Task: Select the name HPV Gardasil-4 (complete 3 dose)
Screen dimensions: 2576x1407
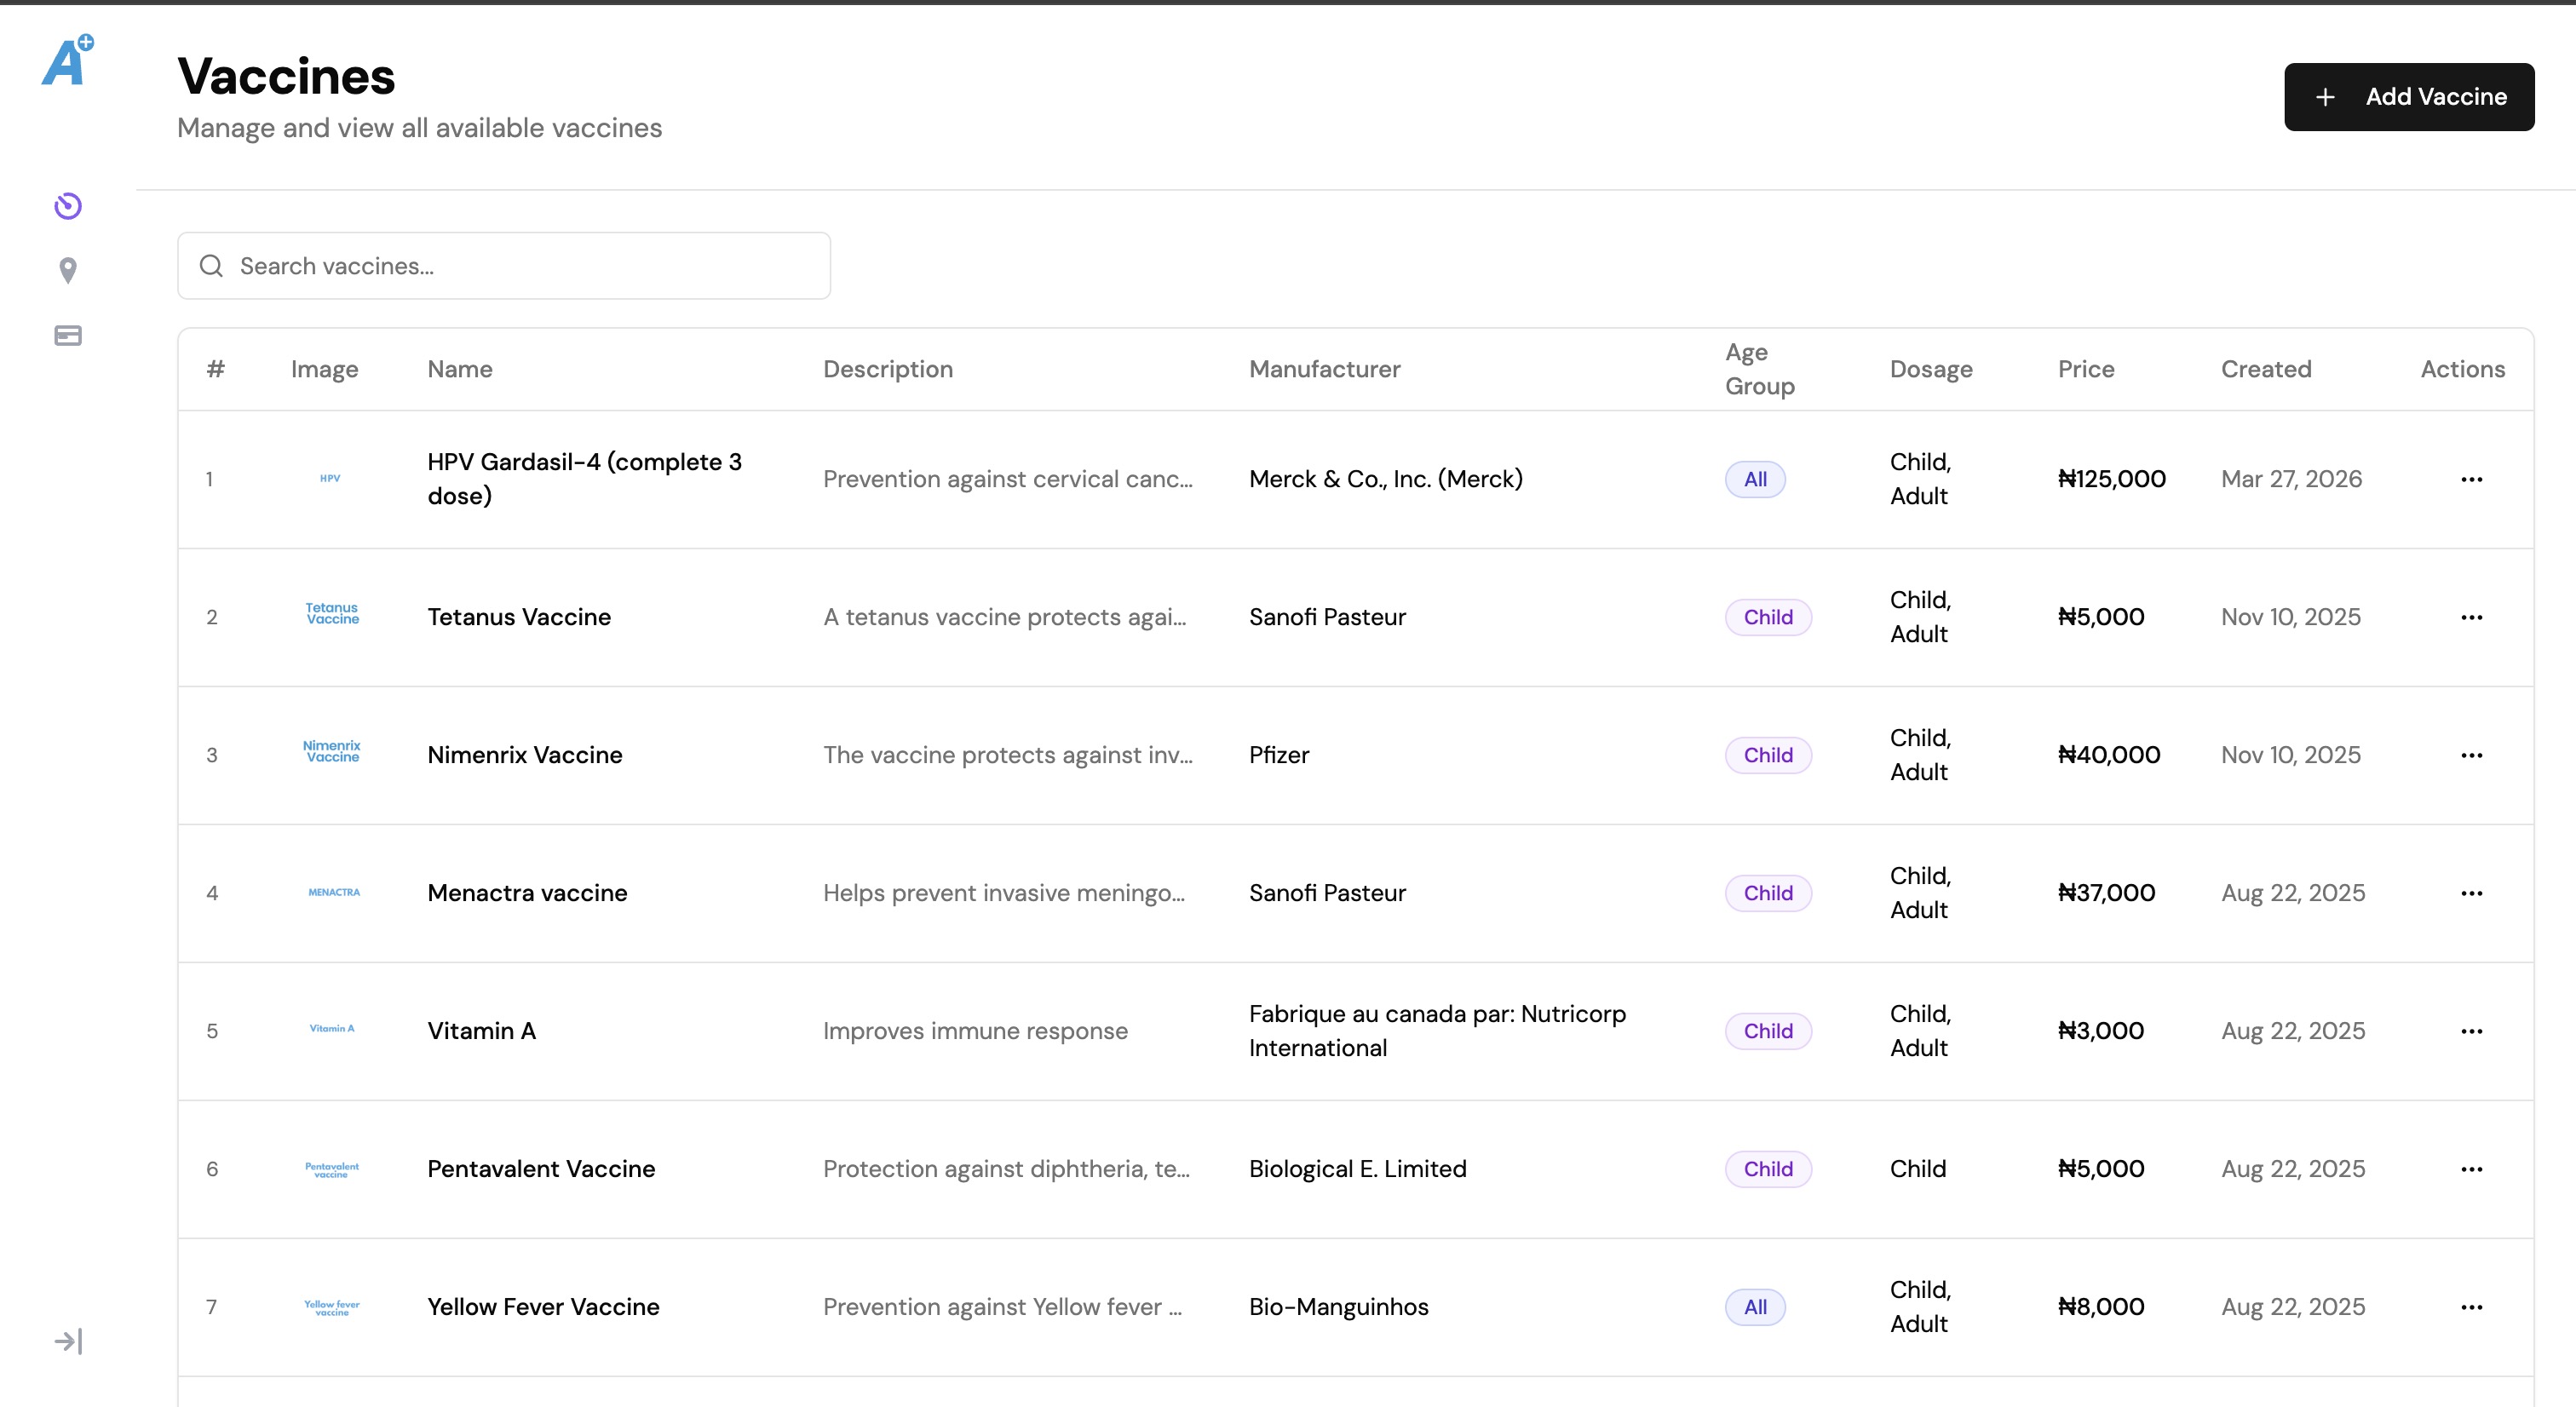Action: point(585,479)
